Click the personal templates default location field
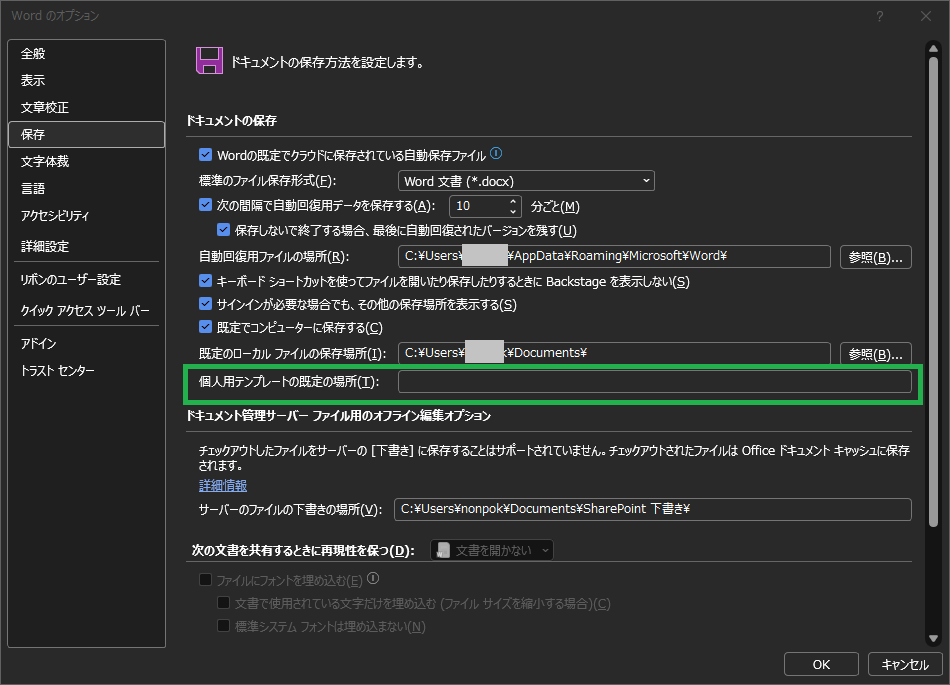Viewport: 950px width, 685px height. point(654,382)
